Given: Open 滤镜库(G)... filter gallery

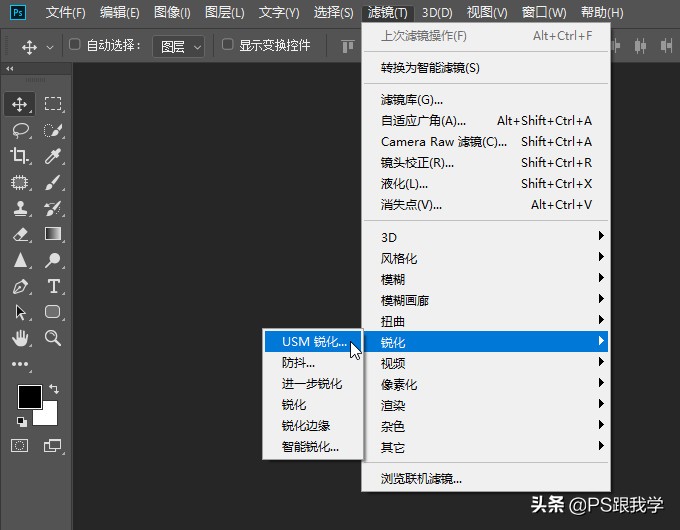Looking at the screenshot, I should click(x=486, y=100).
